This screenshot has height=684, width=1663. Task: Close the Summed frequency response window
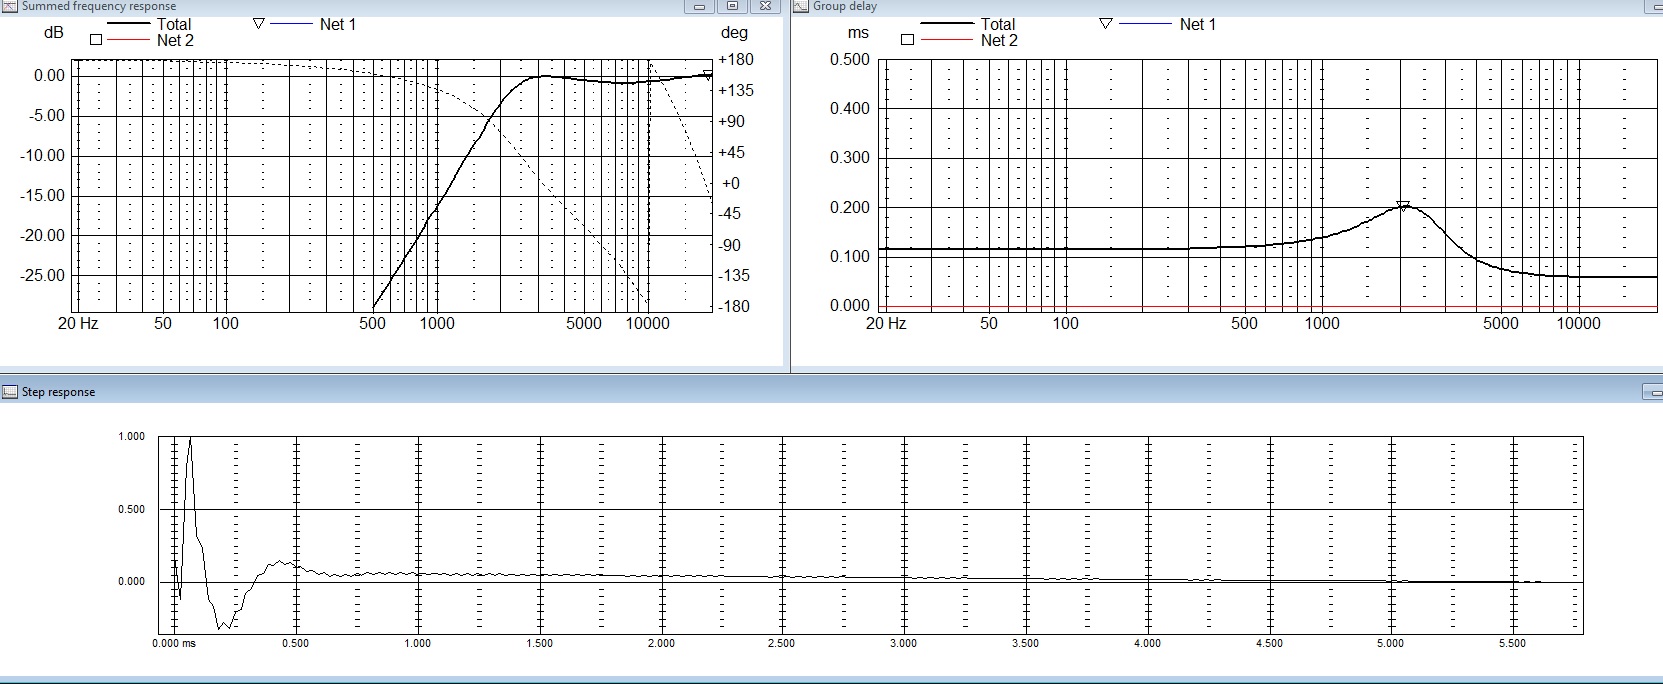765,6
